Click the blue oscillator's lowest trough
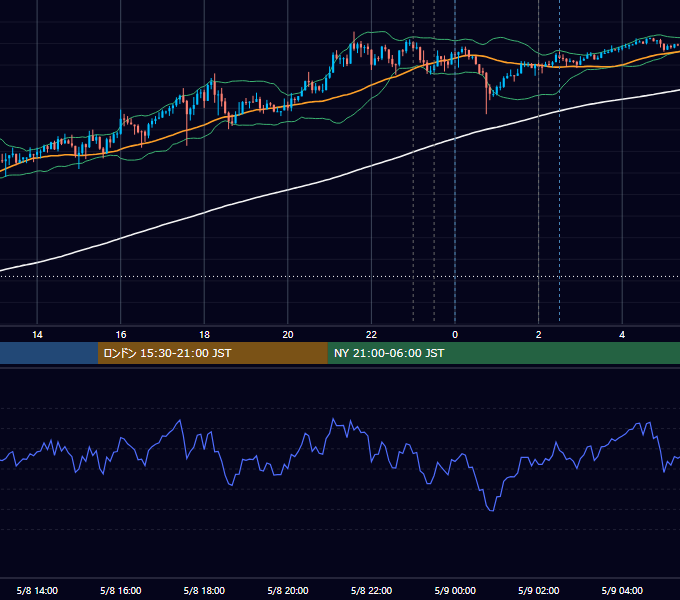The image size is (680, 600). tap(492, 510)
